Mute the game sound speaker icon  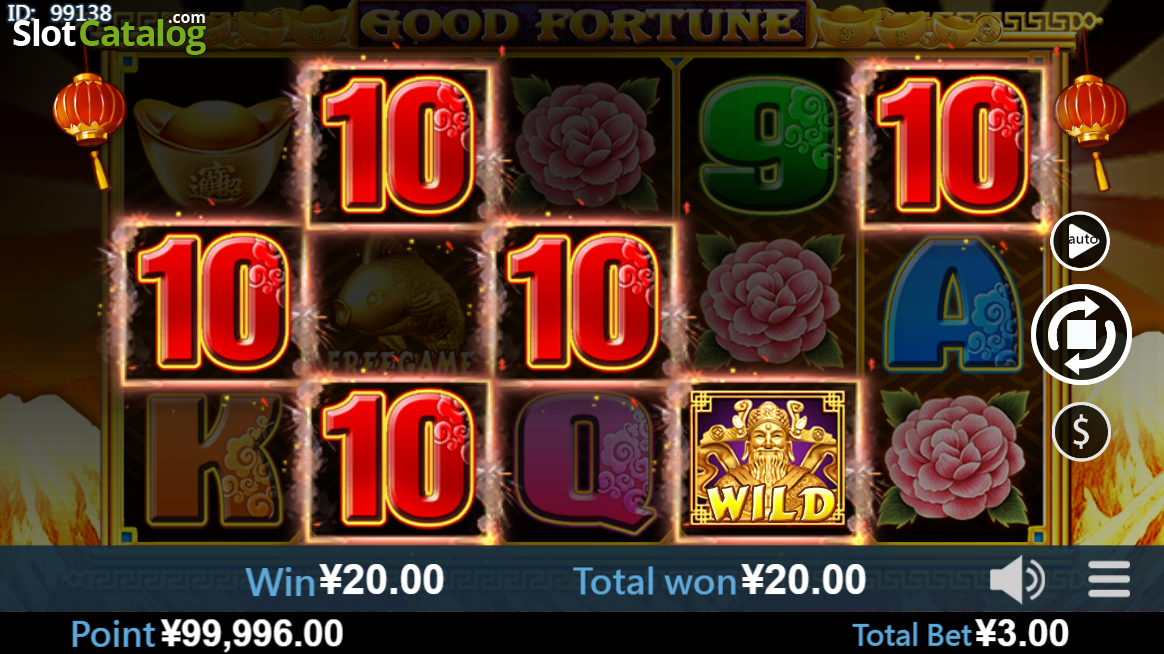click(x=1017, y=579)
